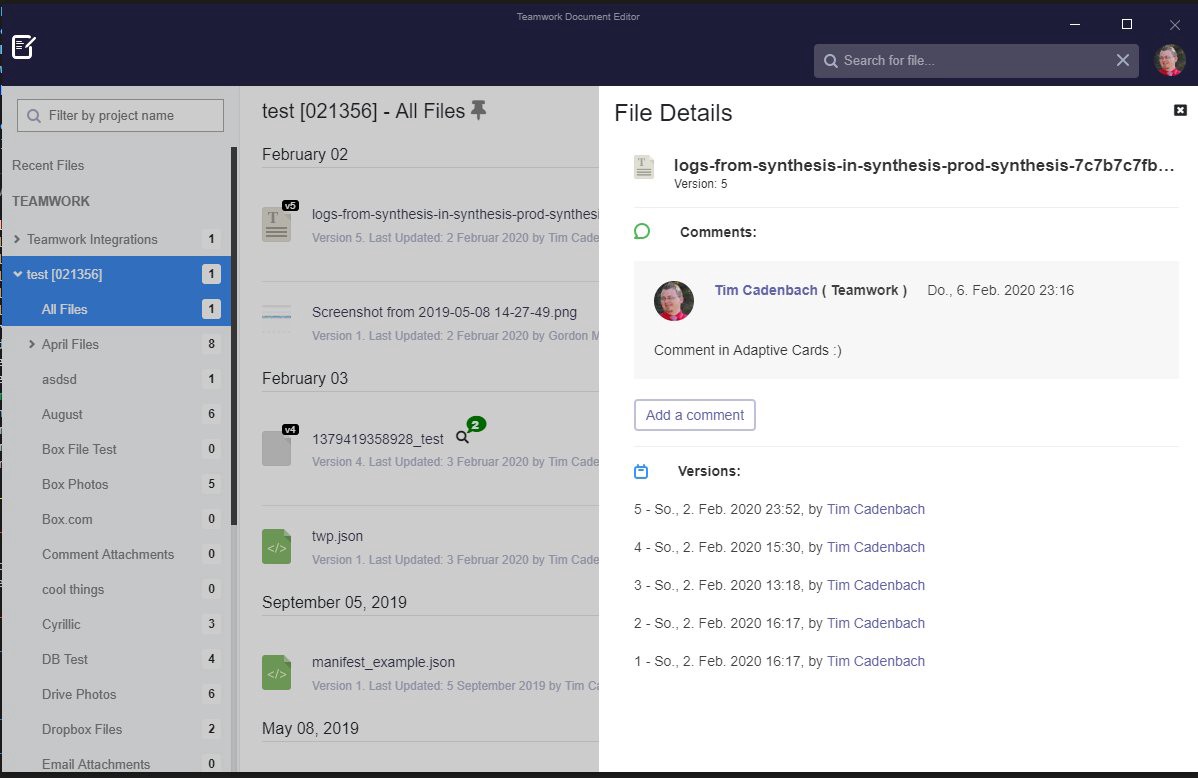The image size is (1198, 778).
Task: Expand the Teamwork Integrations project
Action: point(17,239)
